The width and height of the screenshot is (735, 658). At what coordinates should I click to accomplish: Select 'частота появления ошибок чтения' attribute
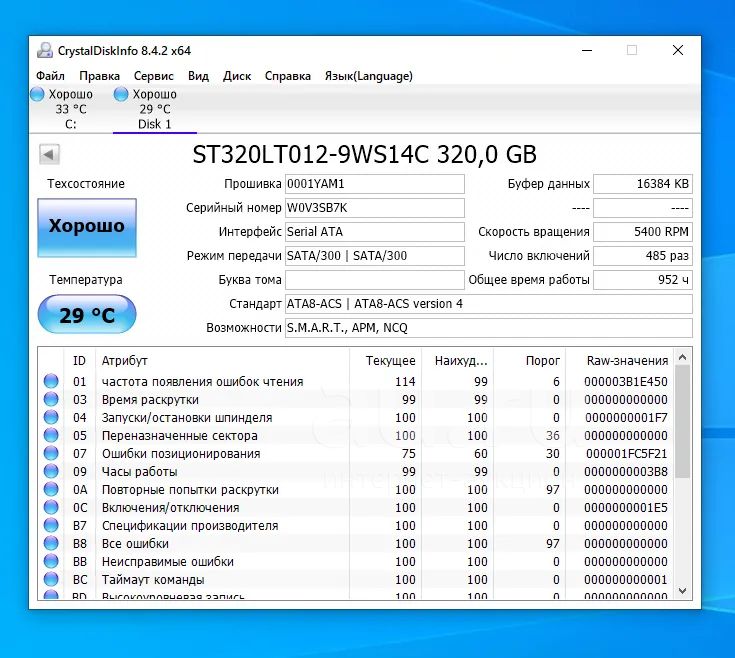(x=202, y=381)
